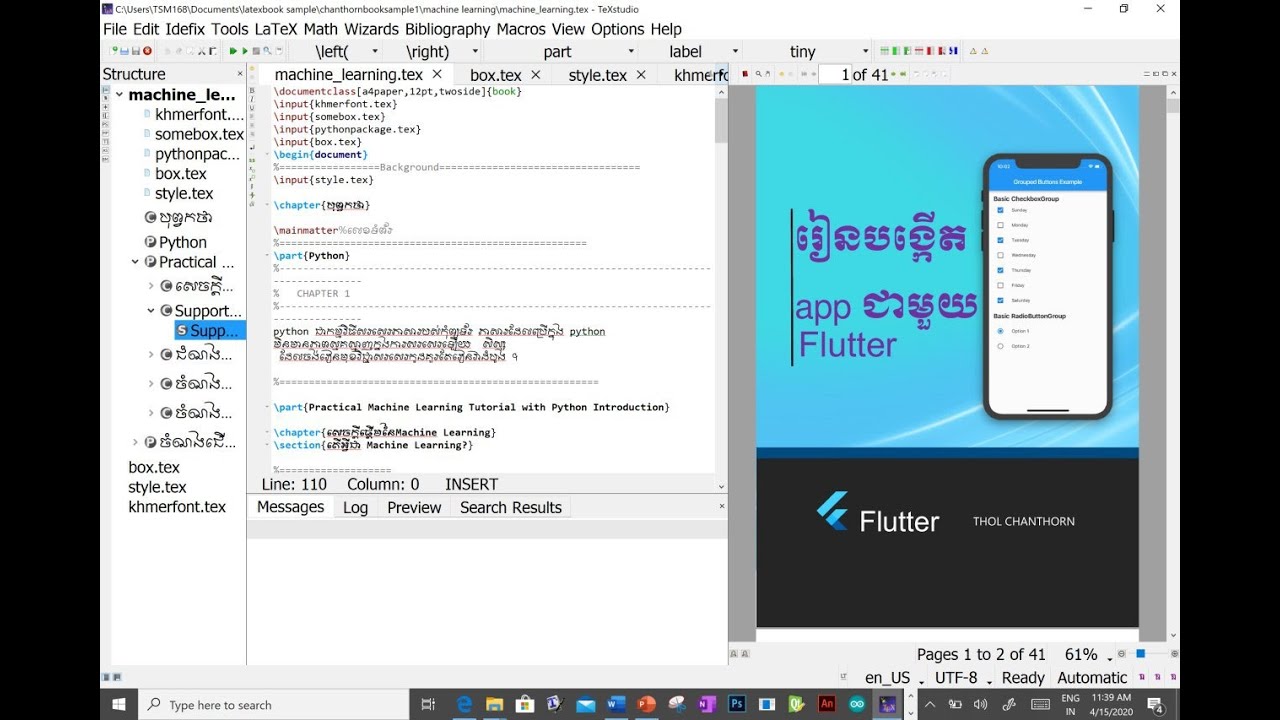Open Adobe Animate from the taskbar
Screen dimensions: 1280x720
pyautogui.click(x=827, y=704)
